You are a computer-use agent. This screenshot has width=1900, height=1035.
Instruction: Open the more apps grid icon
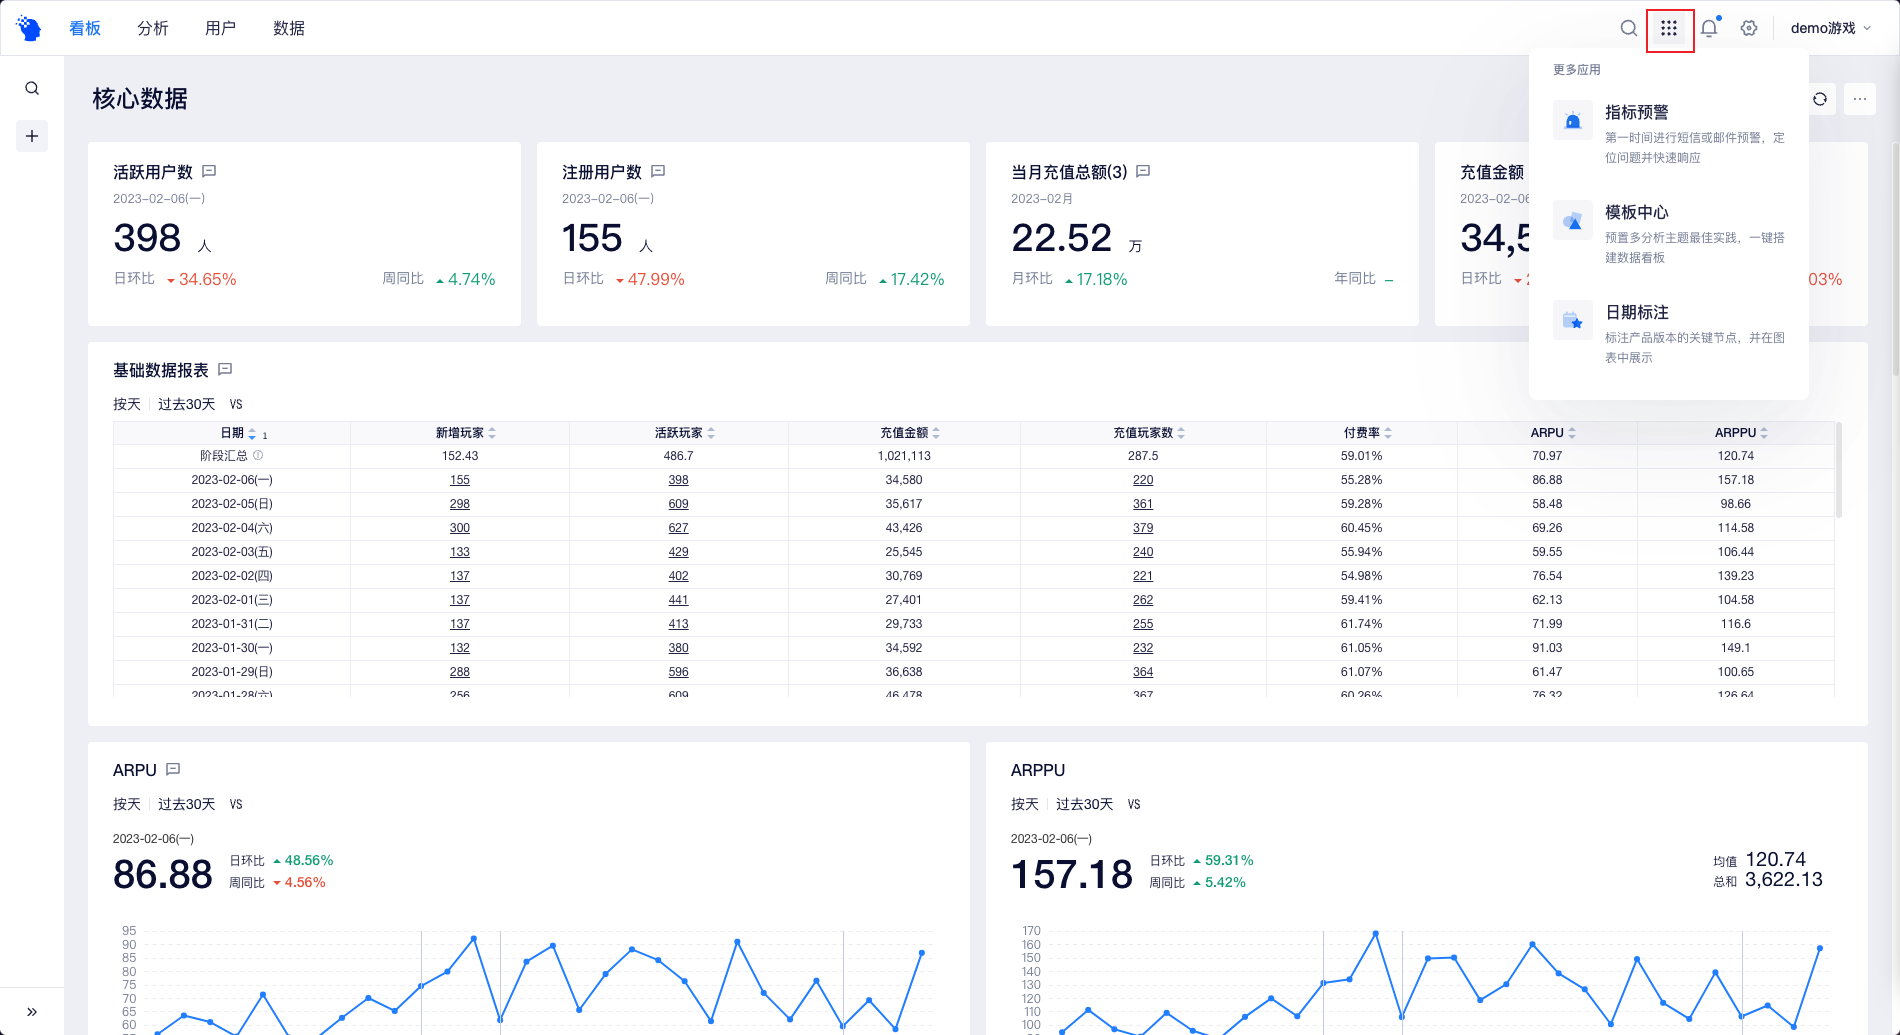(x=1669, y=29)
